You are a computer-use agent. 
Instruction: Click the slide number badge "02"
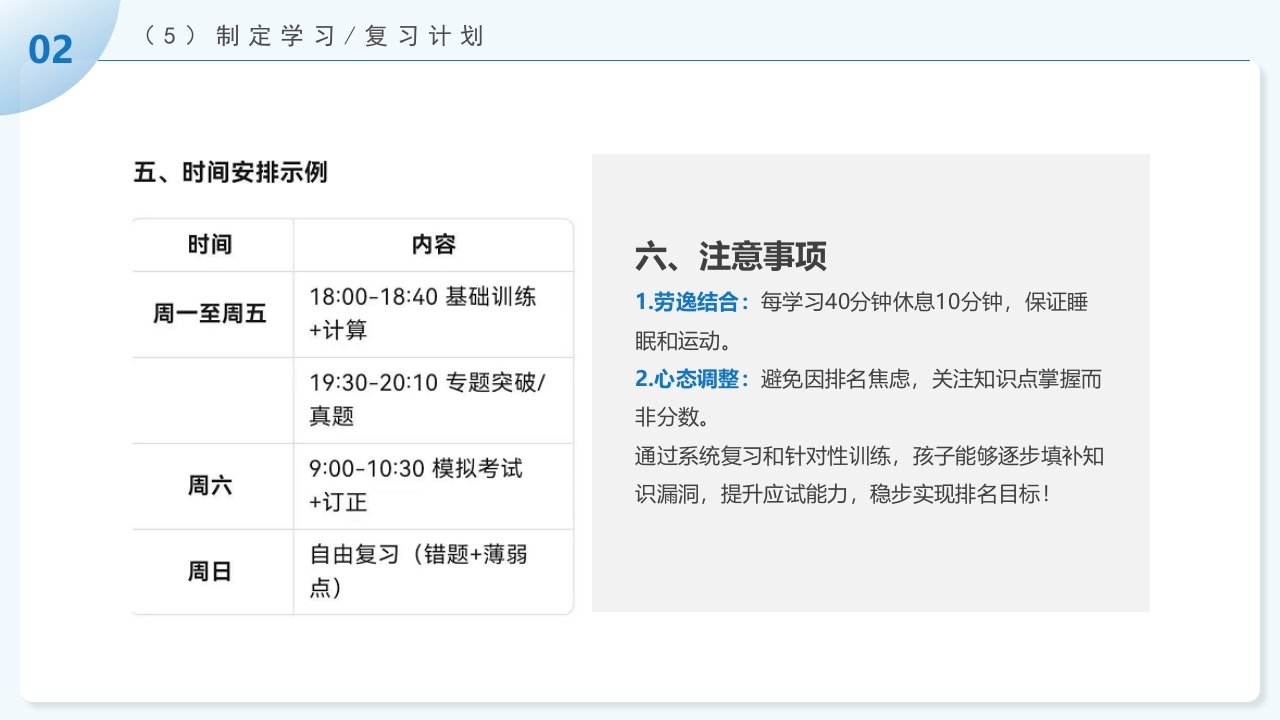pos(51,49)
